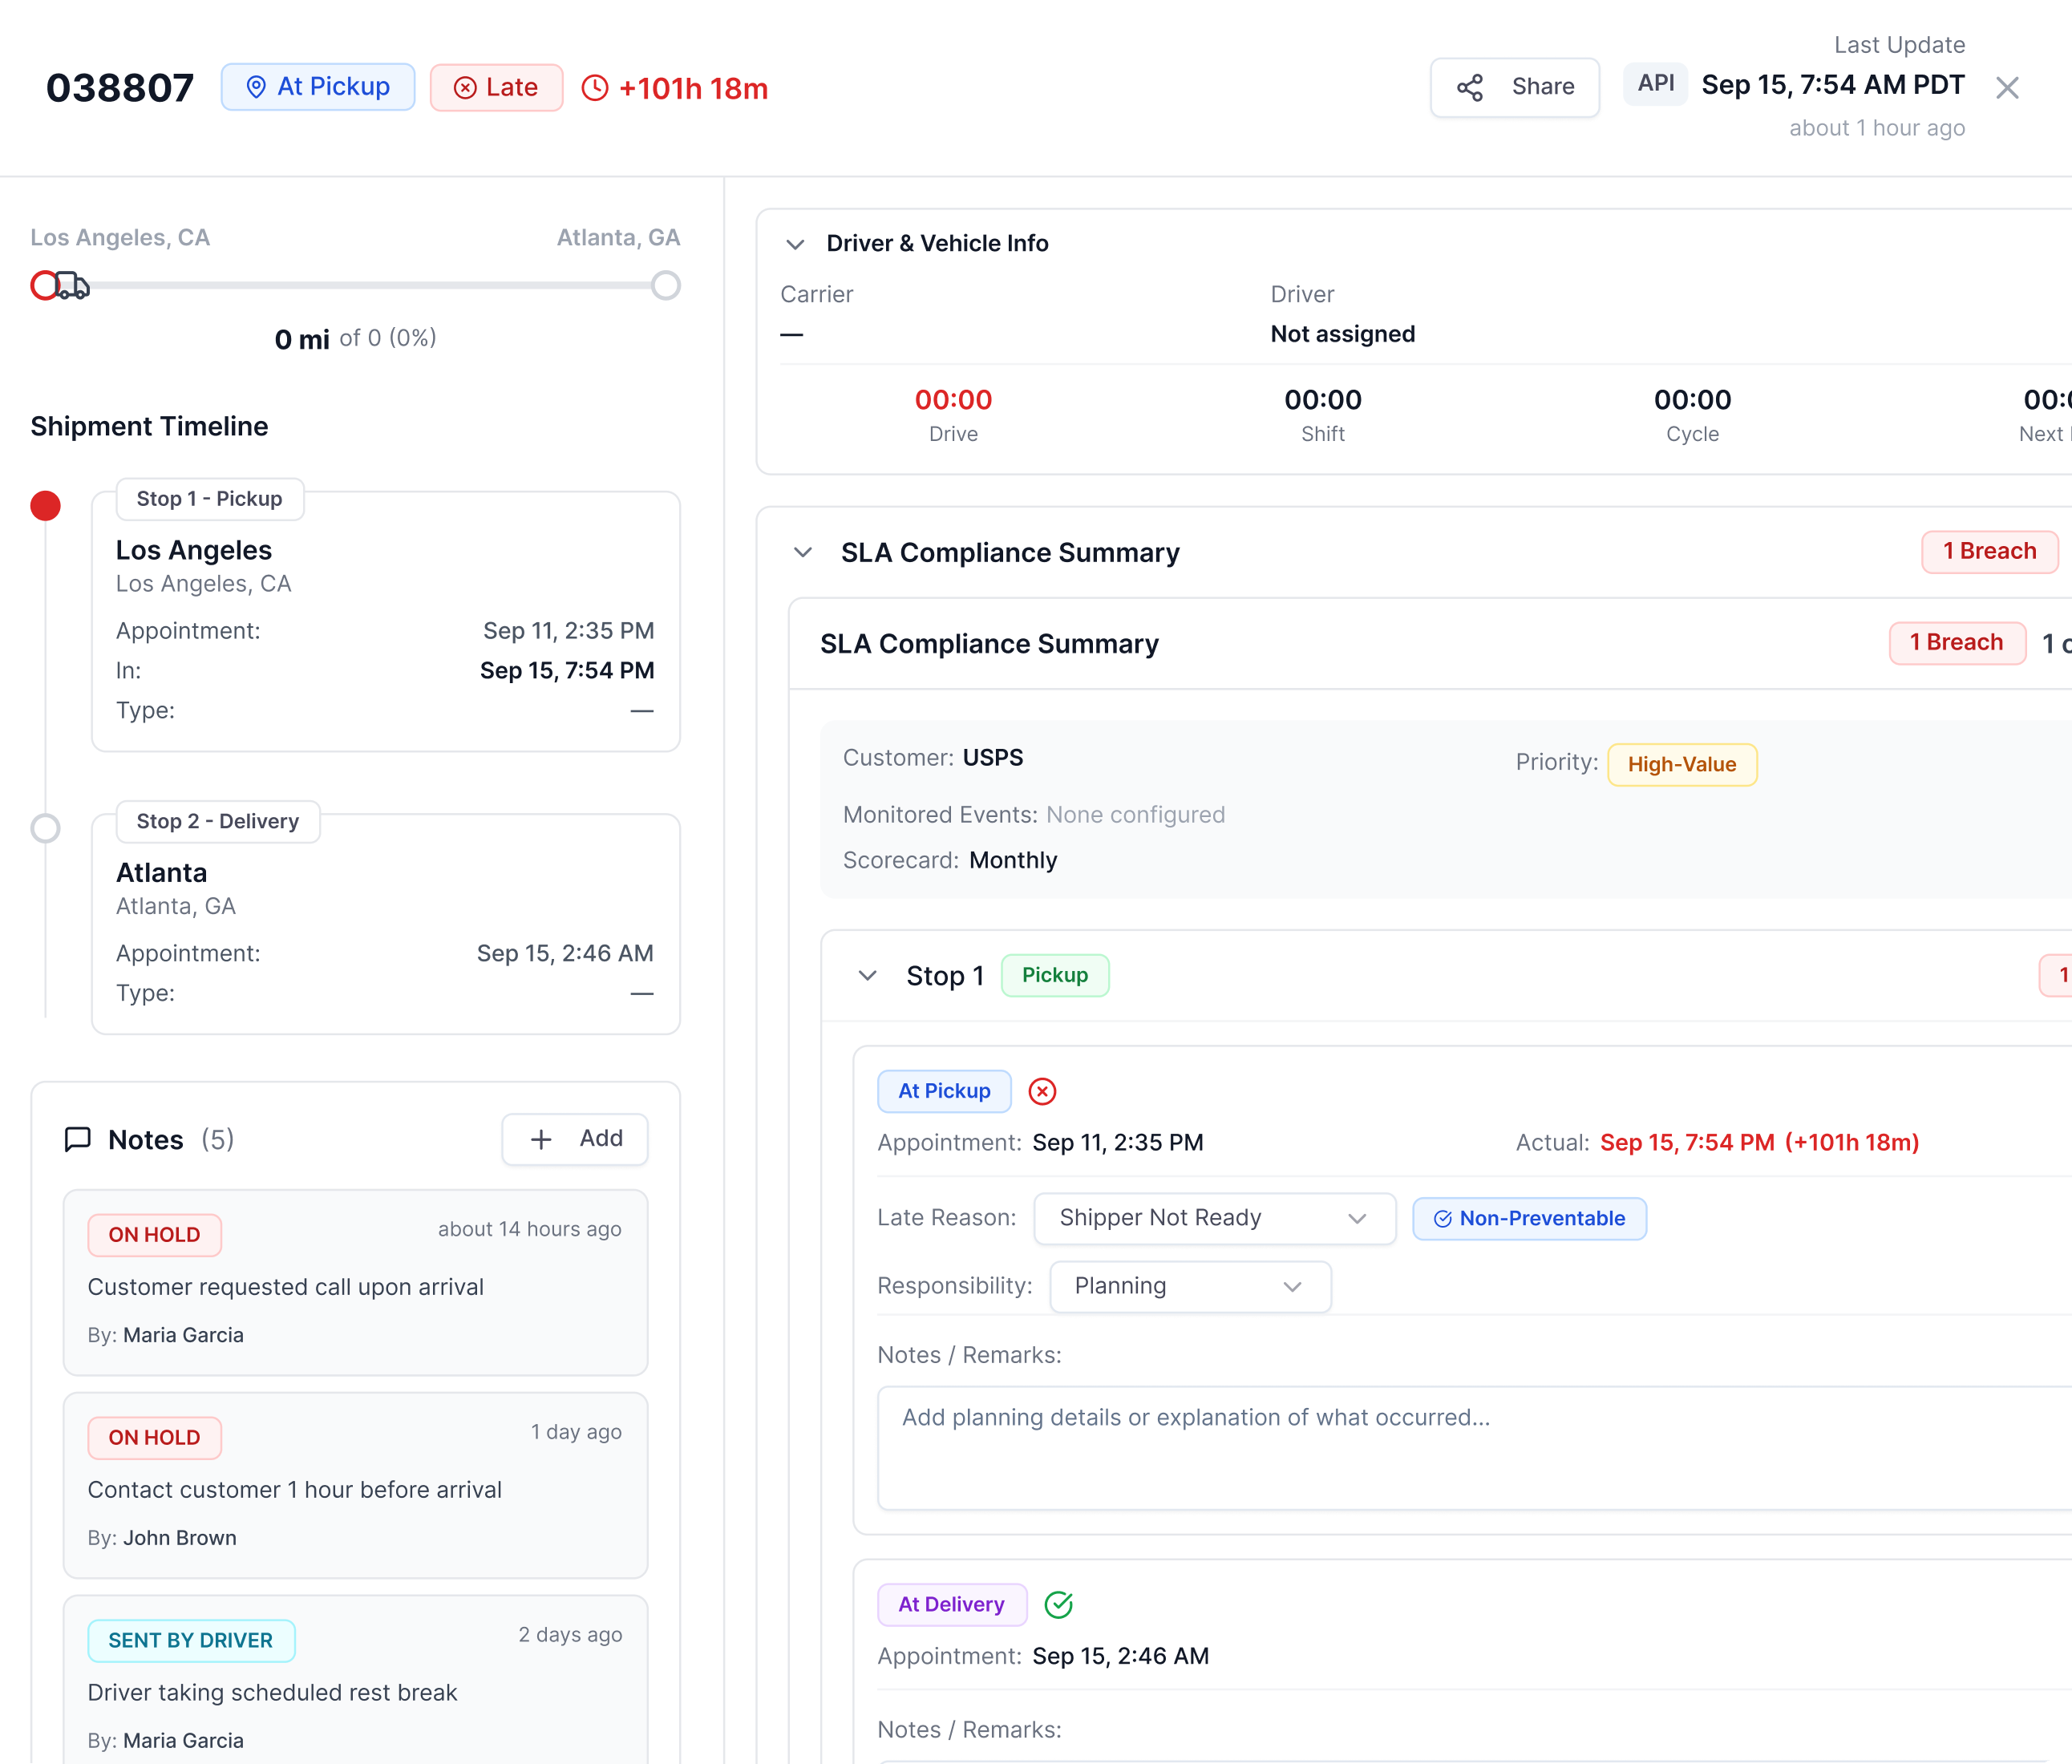Click the USPS customer name
Viewport: 2072px width, 1764px height.
point(992,757)
